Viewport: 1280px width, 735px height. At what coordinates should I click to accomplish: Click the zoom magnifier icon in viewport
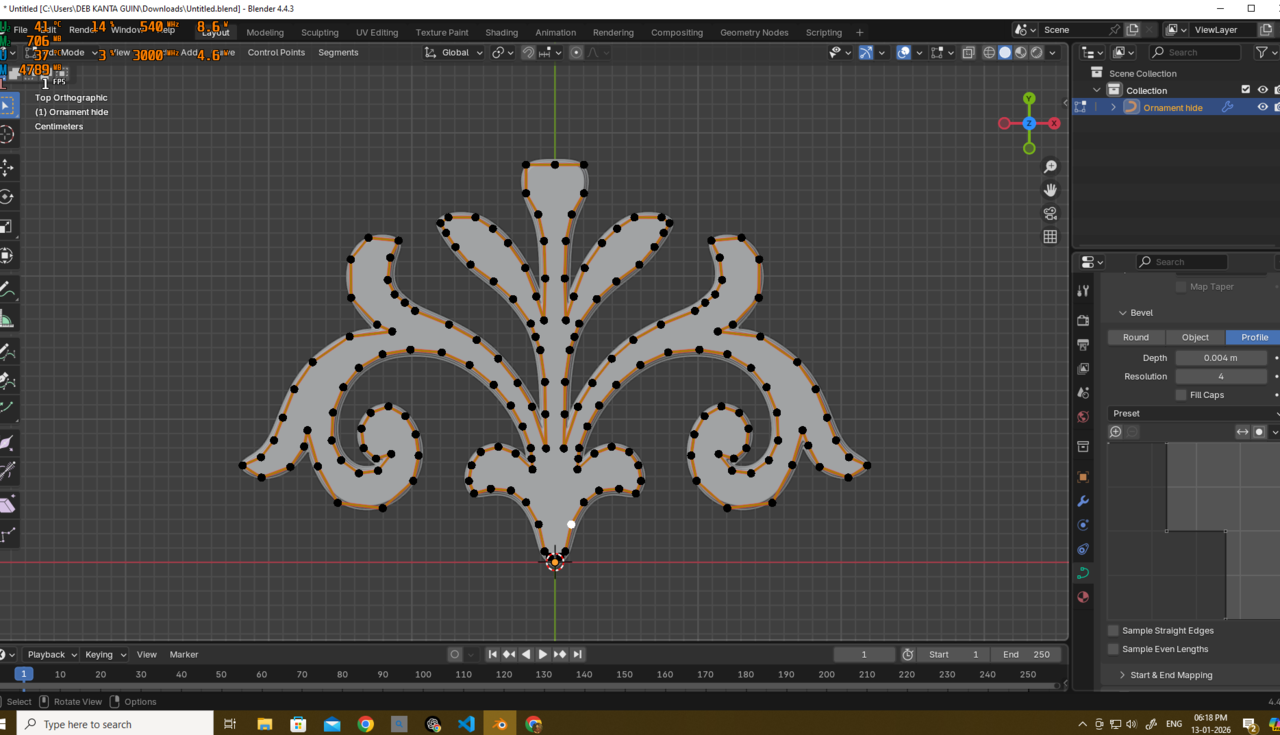[1050, 166]
